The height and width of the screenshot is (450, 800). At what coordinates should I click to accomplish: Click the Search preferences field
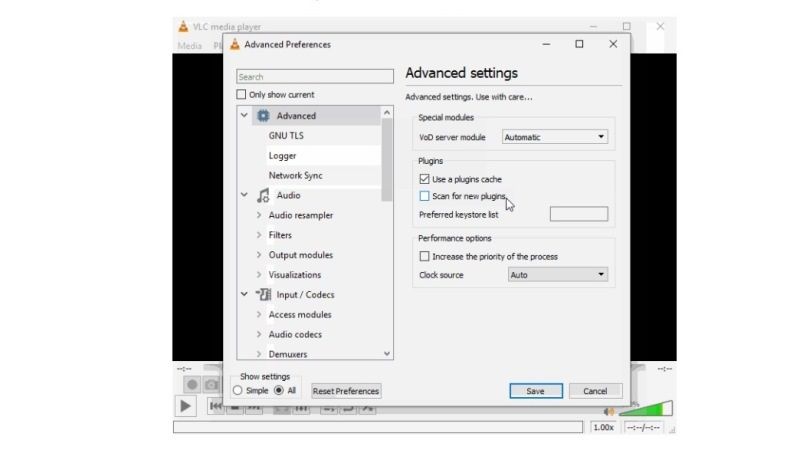(315, 77)
